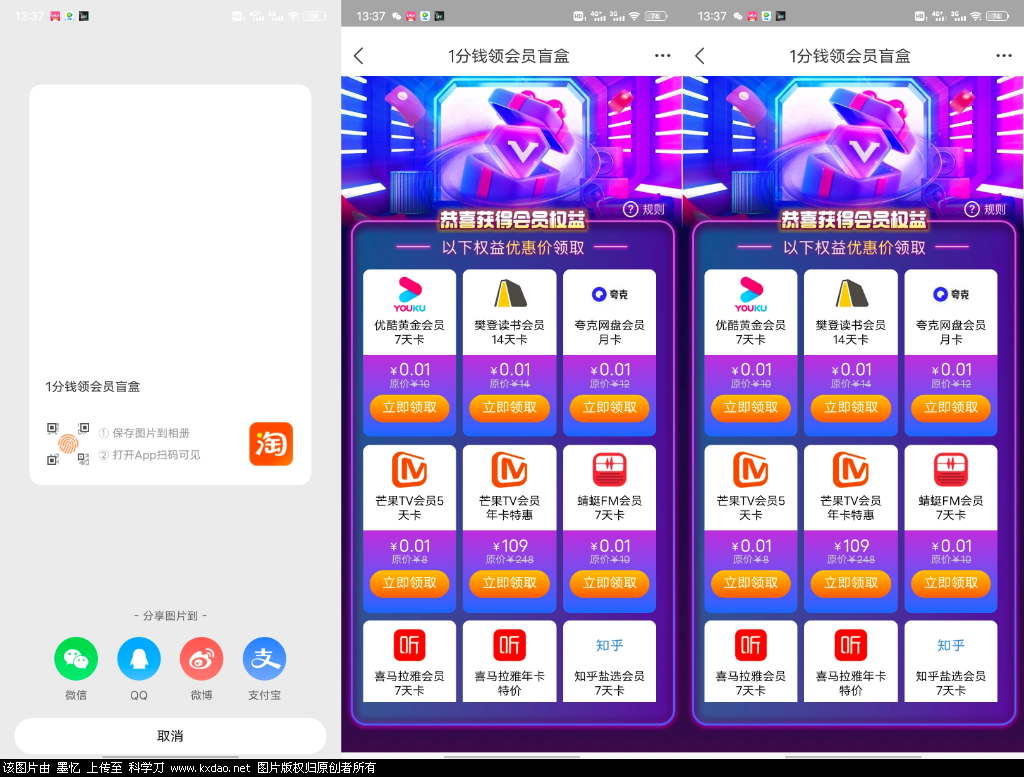Tap the 喜马拉雅年卡特价 card on the middle screen
This screenshot has height=777, width=1024.
509,661
